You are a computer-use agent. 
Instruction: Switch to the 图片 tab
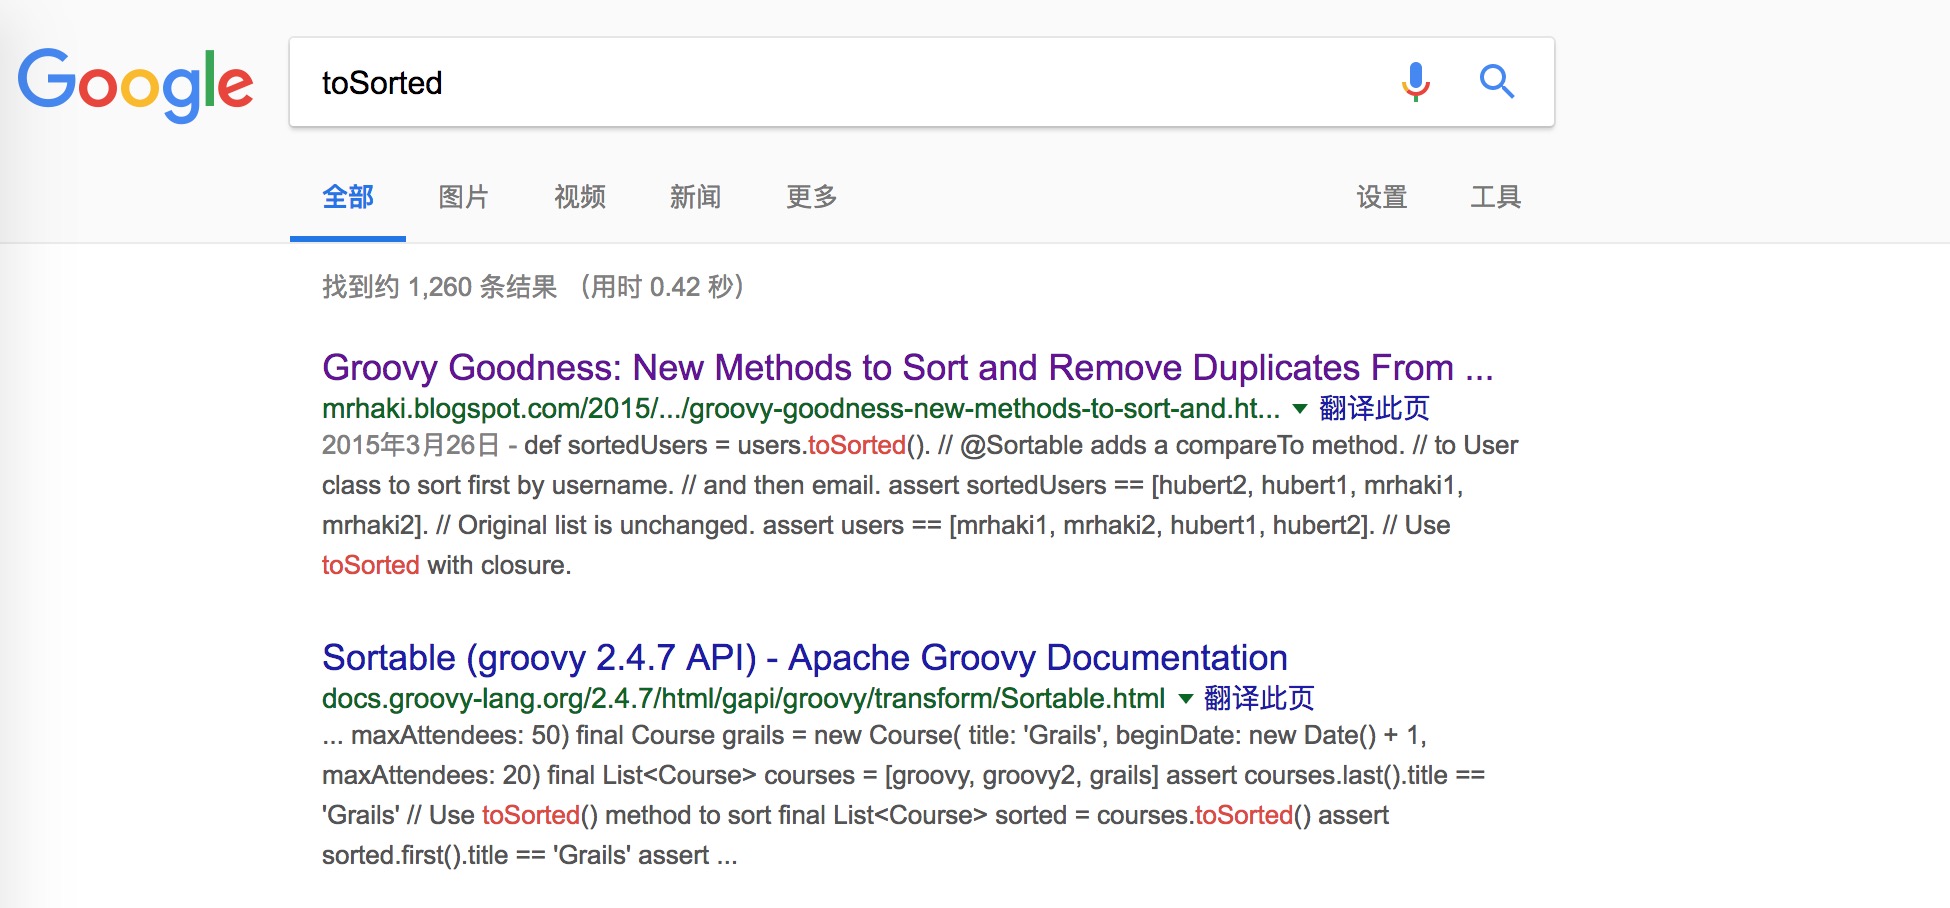point(463,197)
